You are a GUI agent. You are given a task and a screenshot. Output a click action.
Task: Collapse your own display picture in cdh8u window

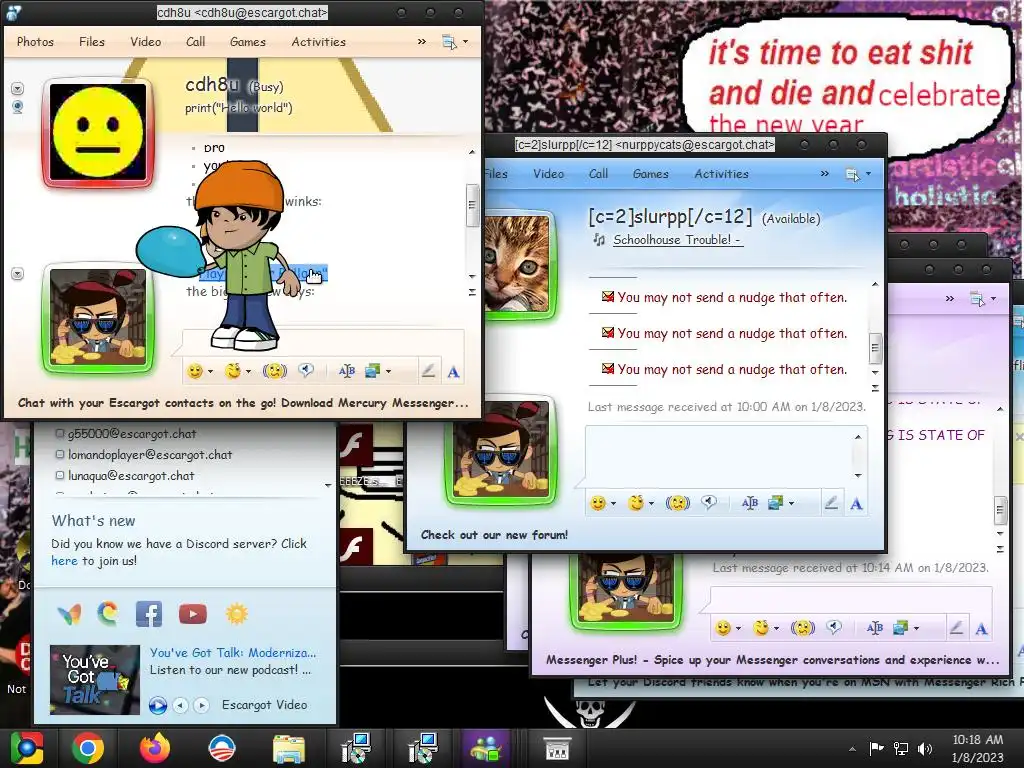tap(18, 274)
